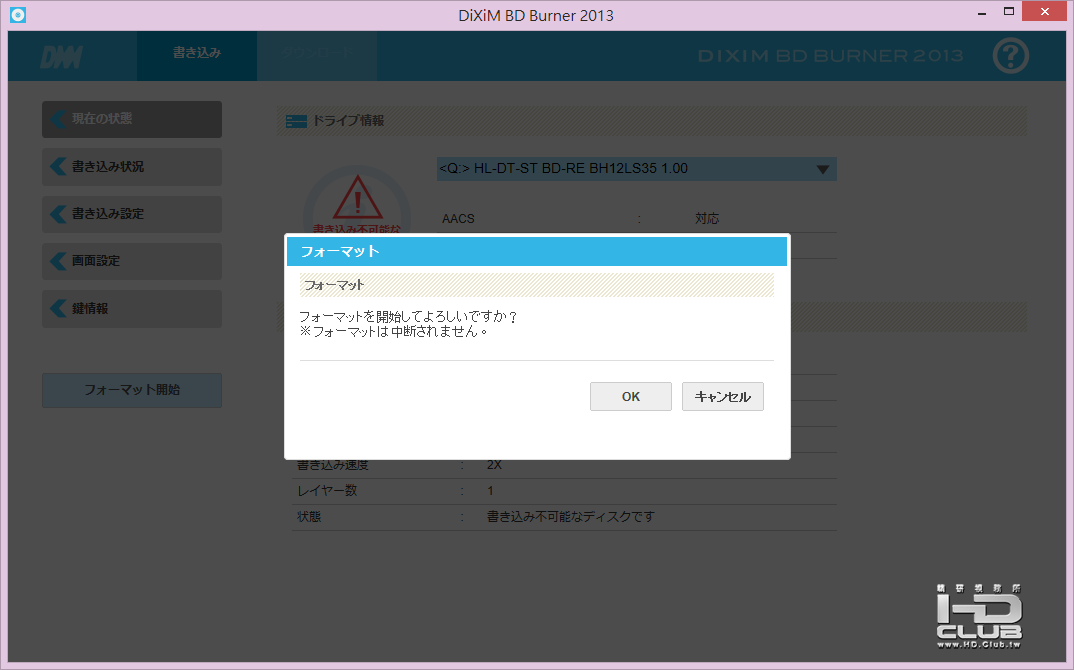
Task: Select 画面設定 sidebar item
Action: [132, 261]
